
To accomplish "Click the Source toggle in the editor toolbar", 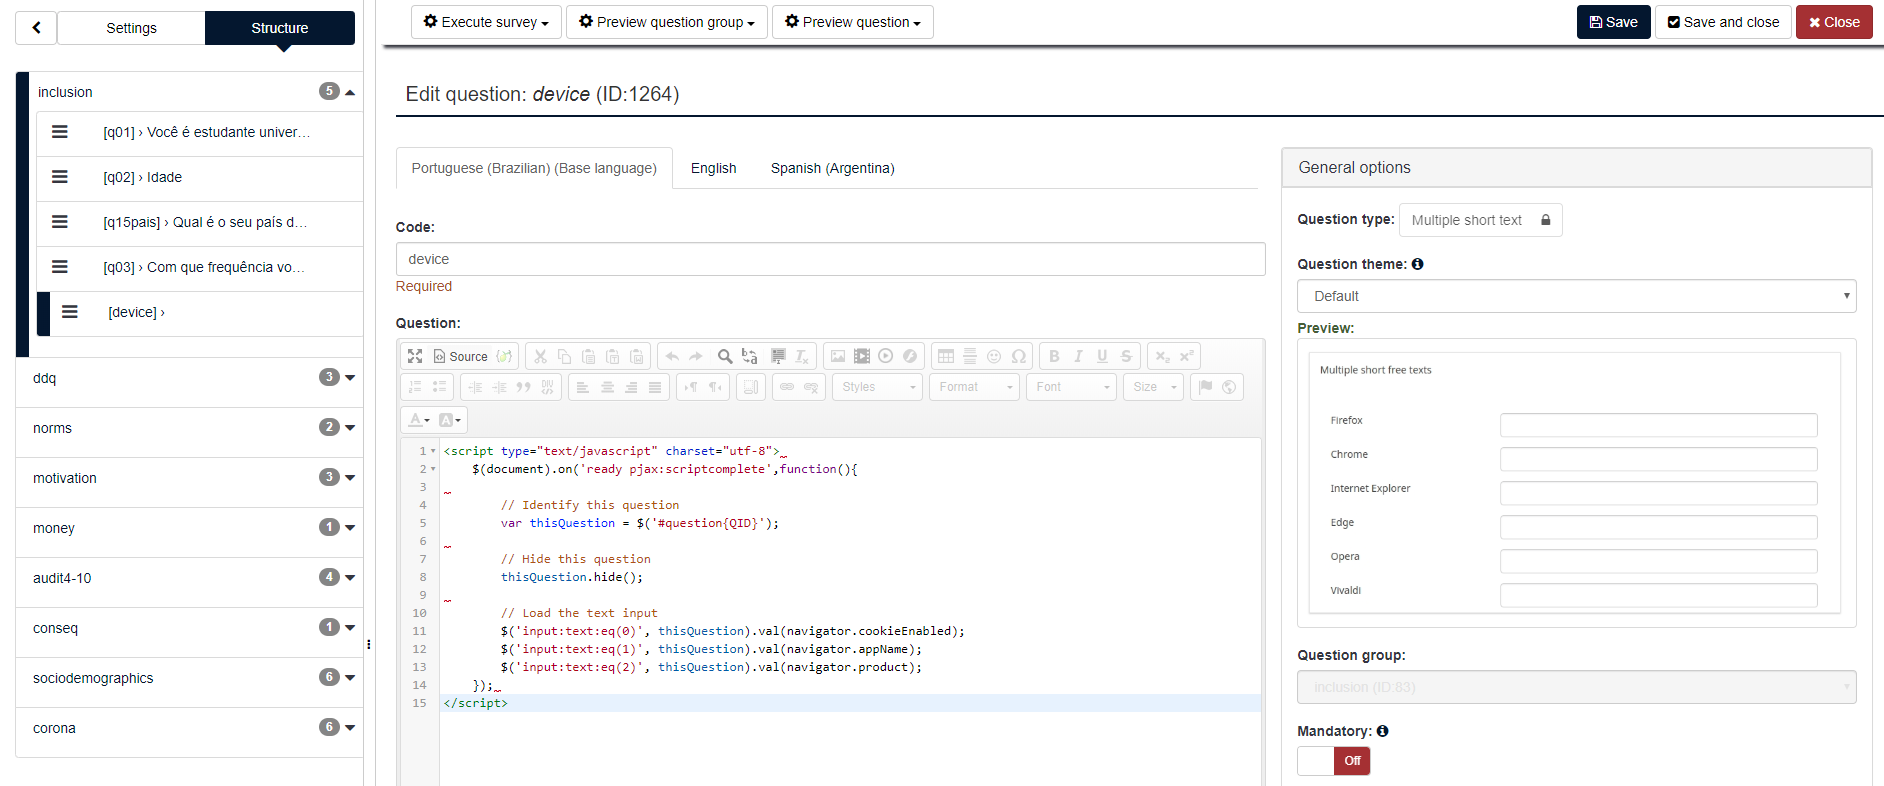I will (460, 356).
